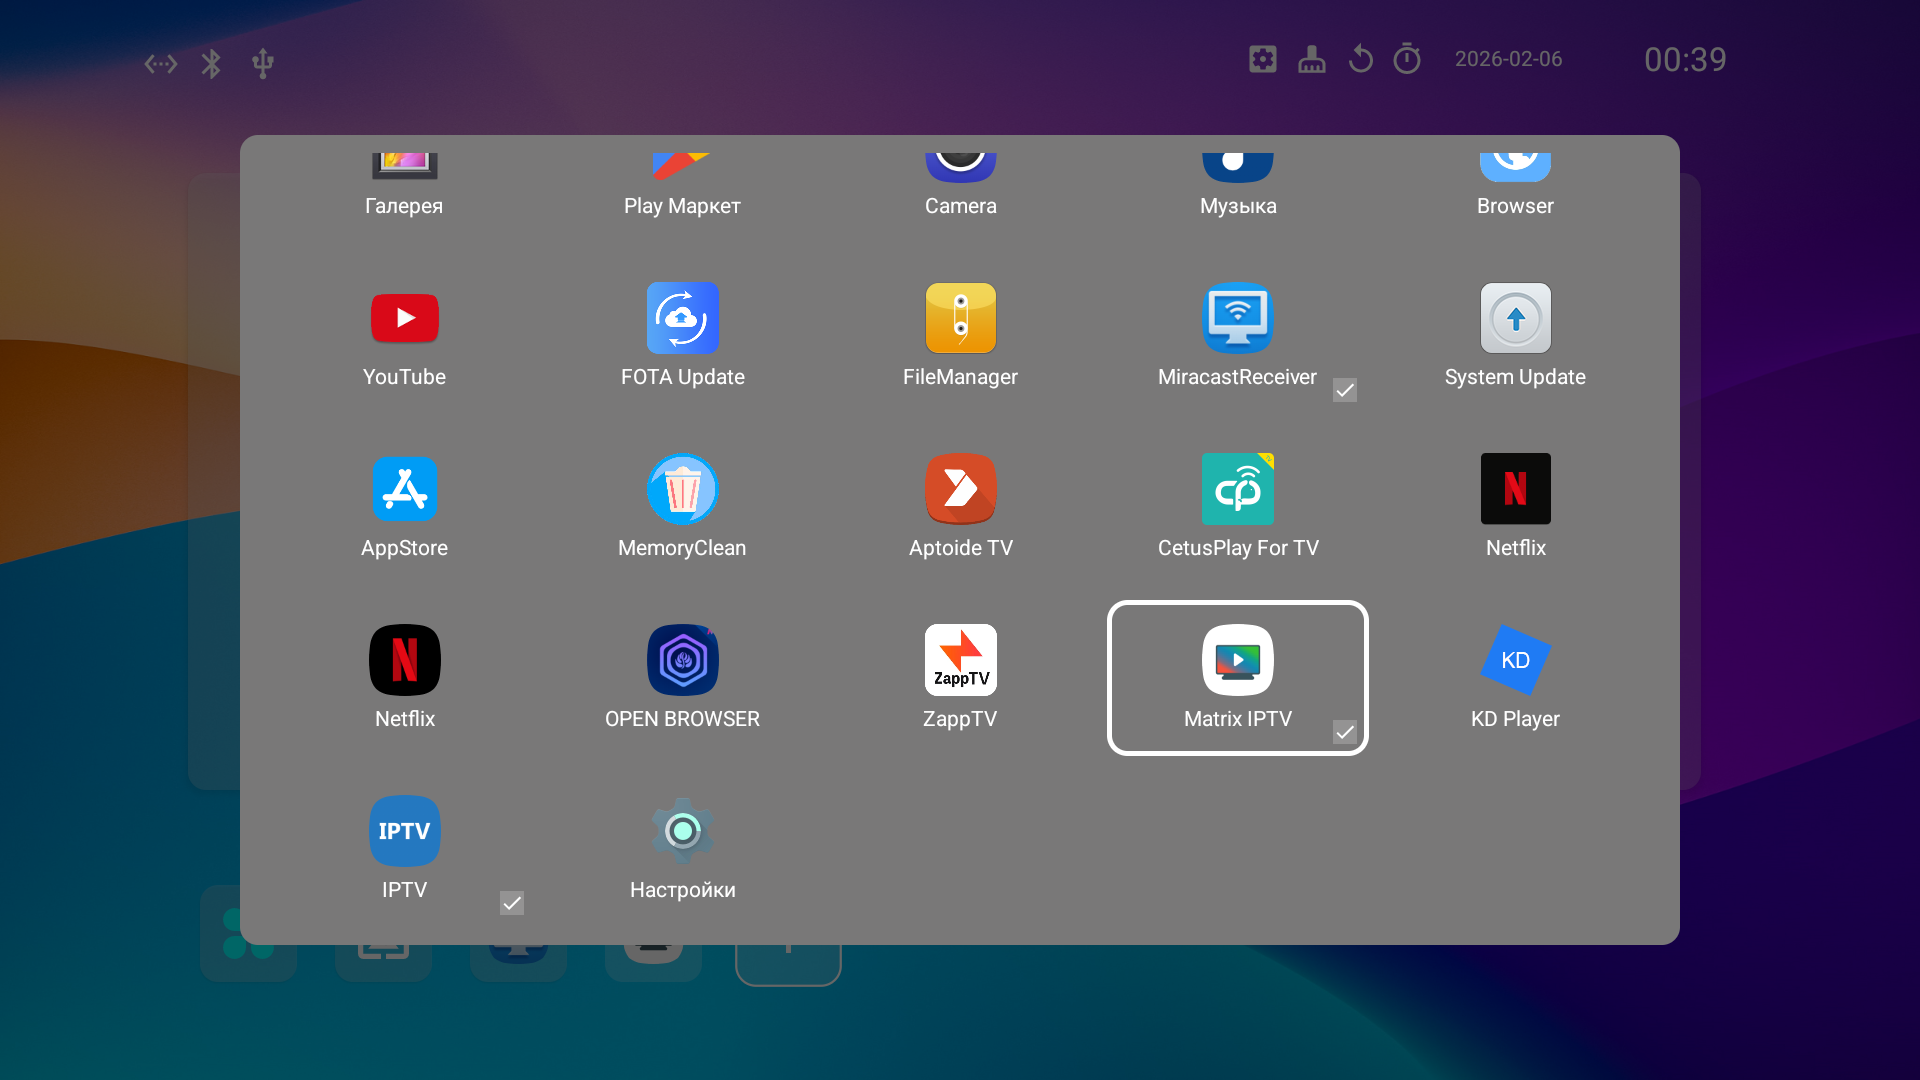The image size is (1920, 1080).
Task: Click the cleanup broom icon in top bar
Action: tap(1312, 59)
